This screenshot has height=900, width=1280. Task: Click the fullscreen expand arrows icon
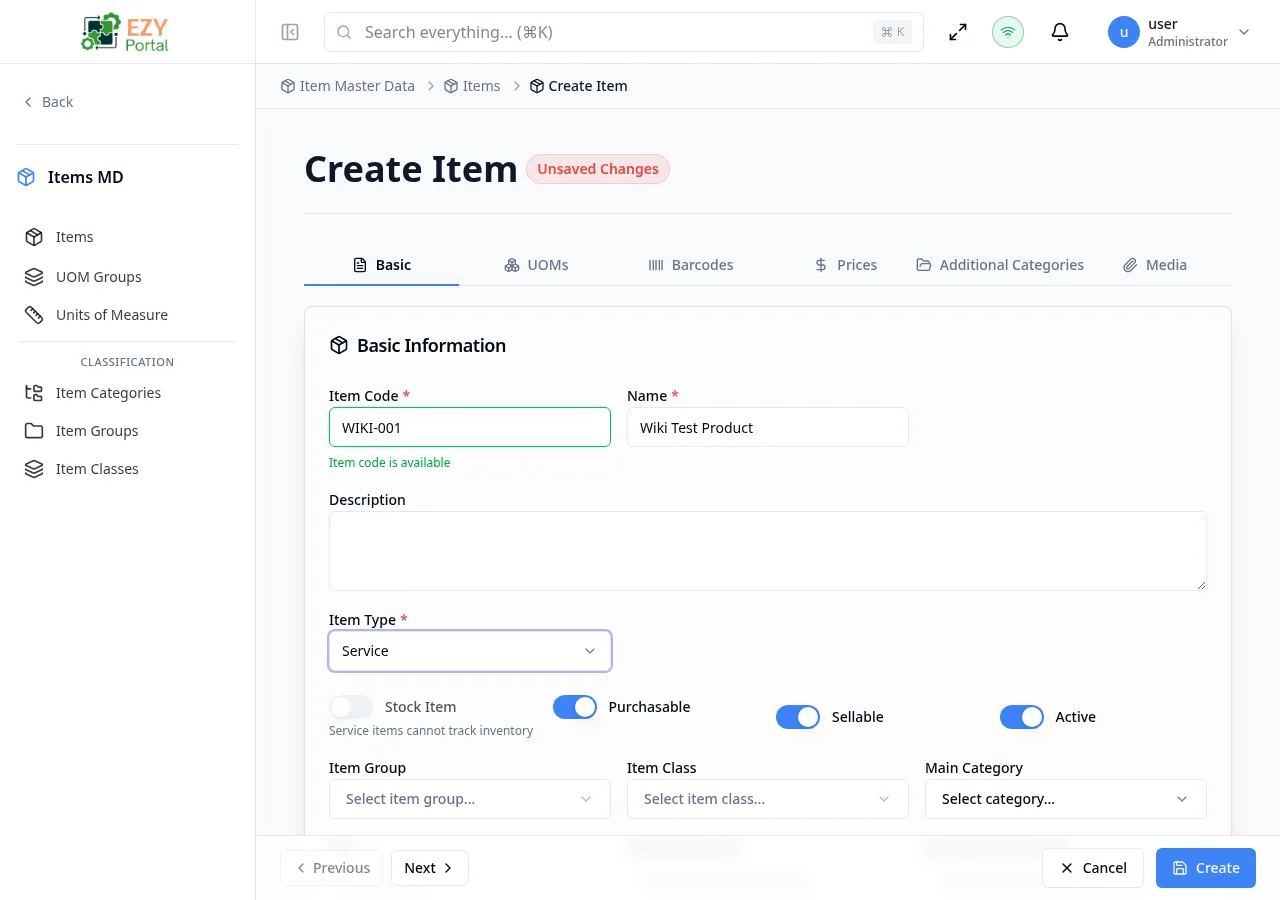click(957, 32)
